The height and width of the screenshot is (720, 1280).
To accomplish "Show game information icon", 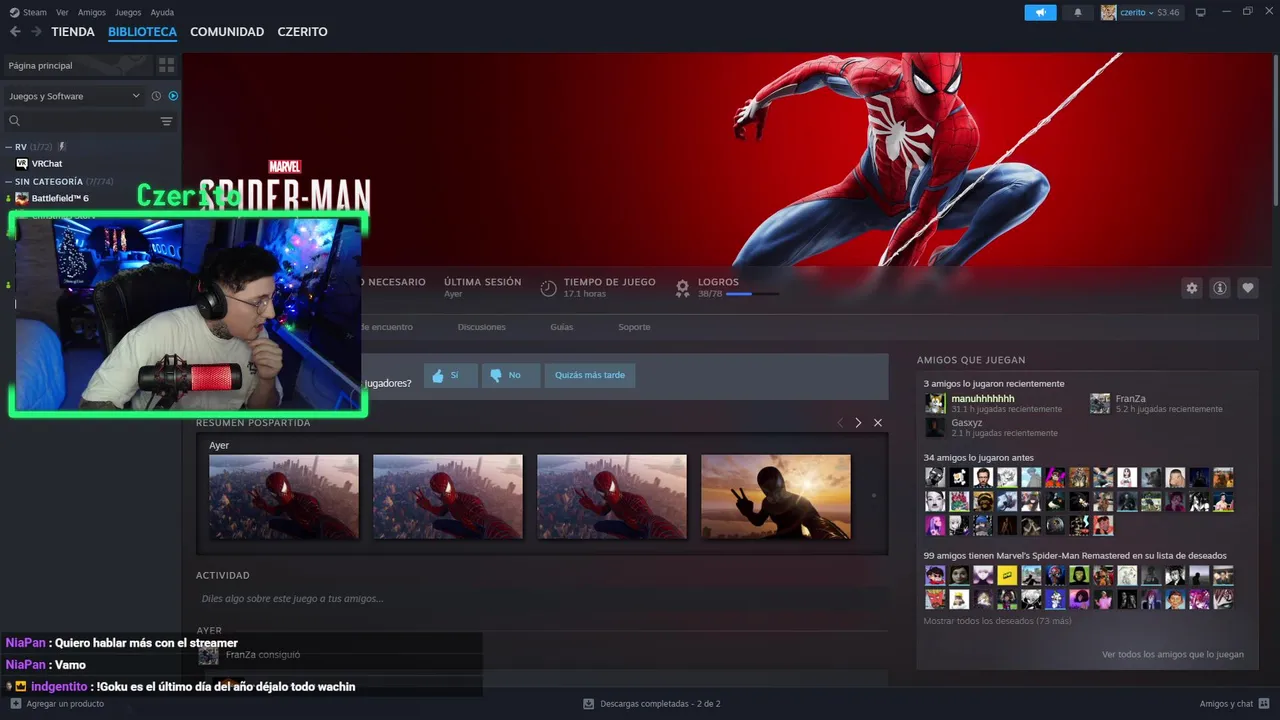I will (1220, 288).
